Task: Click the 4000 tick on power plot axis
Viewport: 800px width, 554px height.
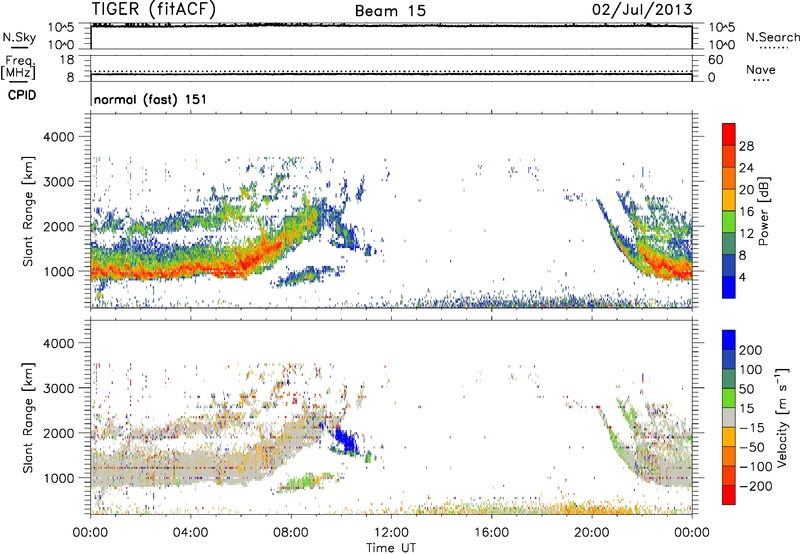Action: 59,137
